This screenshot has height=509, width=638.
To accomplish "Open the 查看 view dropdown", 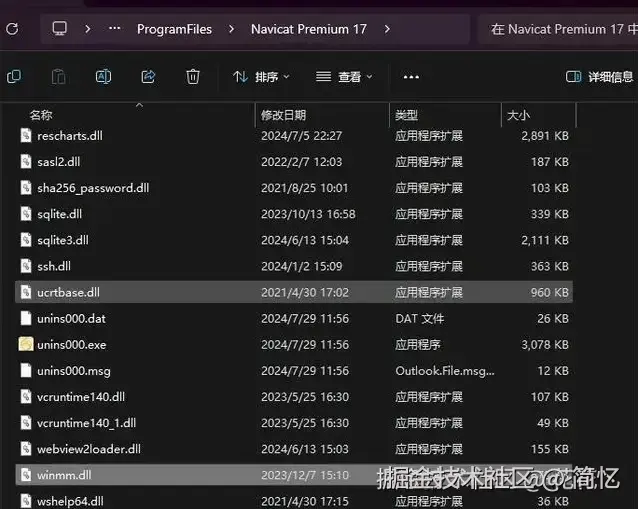I will click(344, 76).
